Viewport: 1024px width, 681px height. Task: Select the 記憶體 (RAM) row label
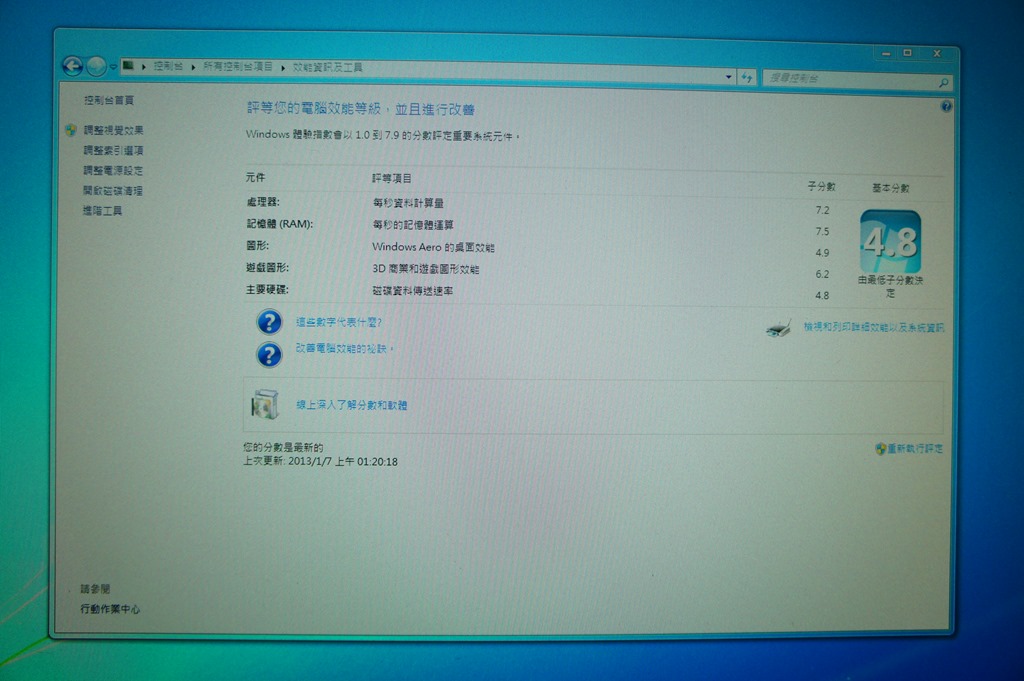click(x=280, y=223)
